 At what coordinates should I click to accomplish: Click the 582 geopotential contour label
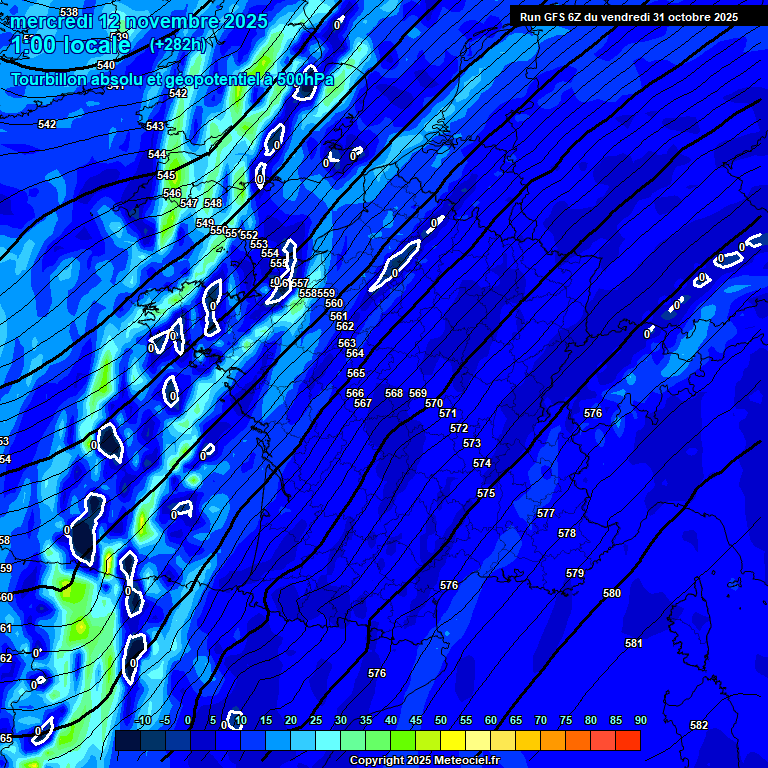click(699, 725)
